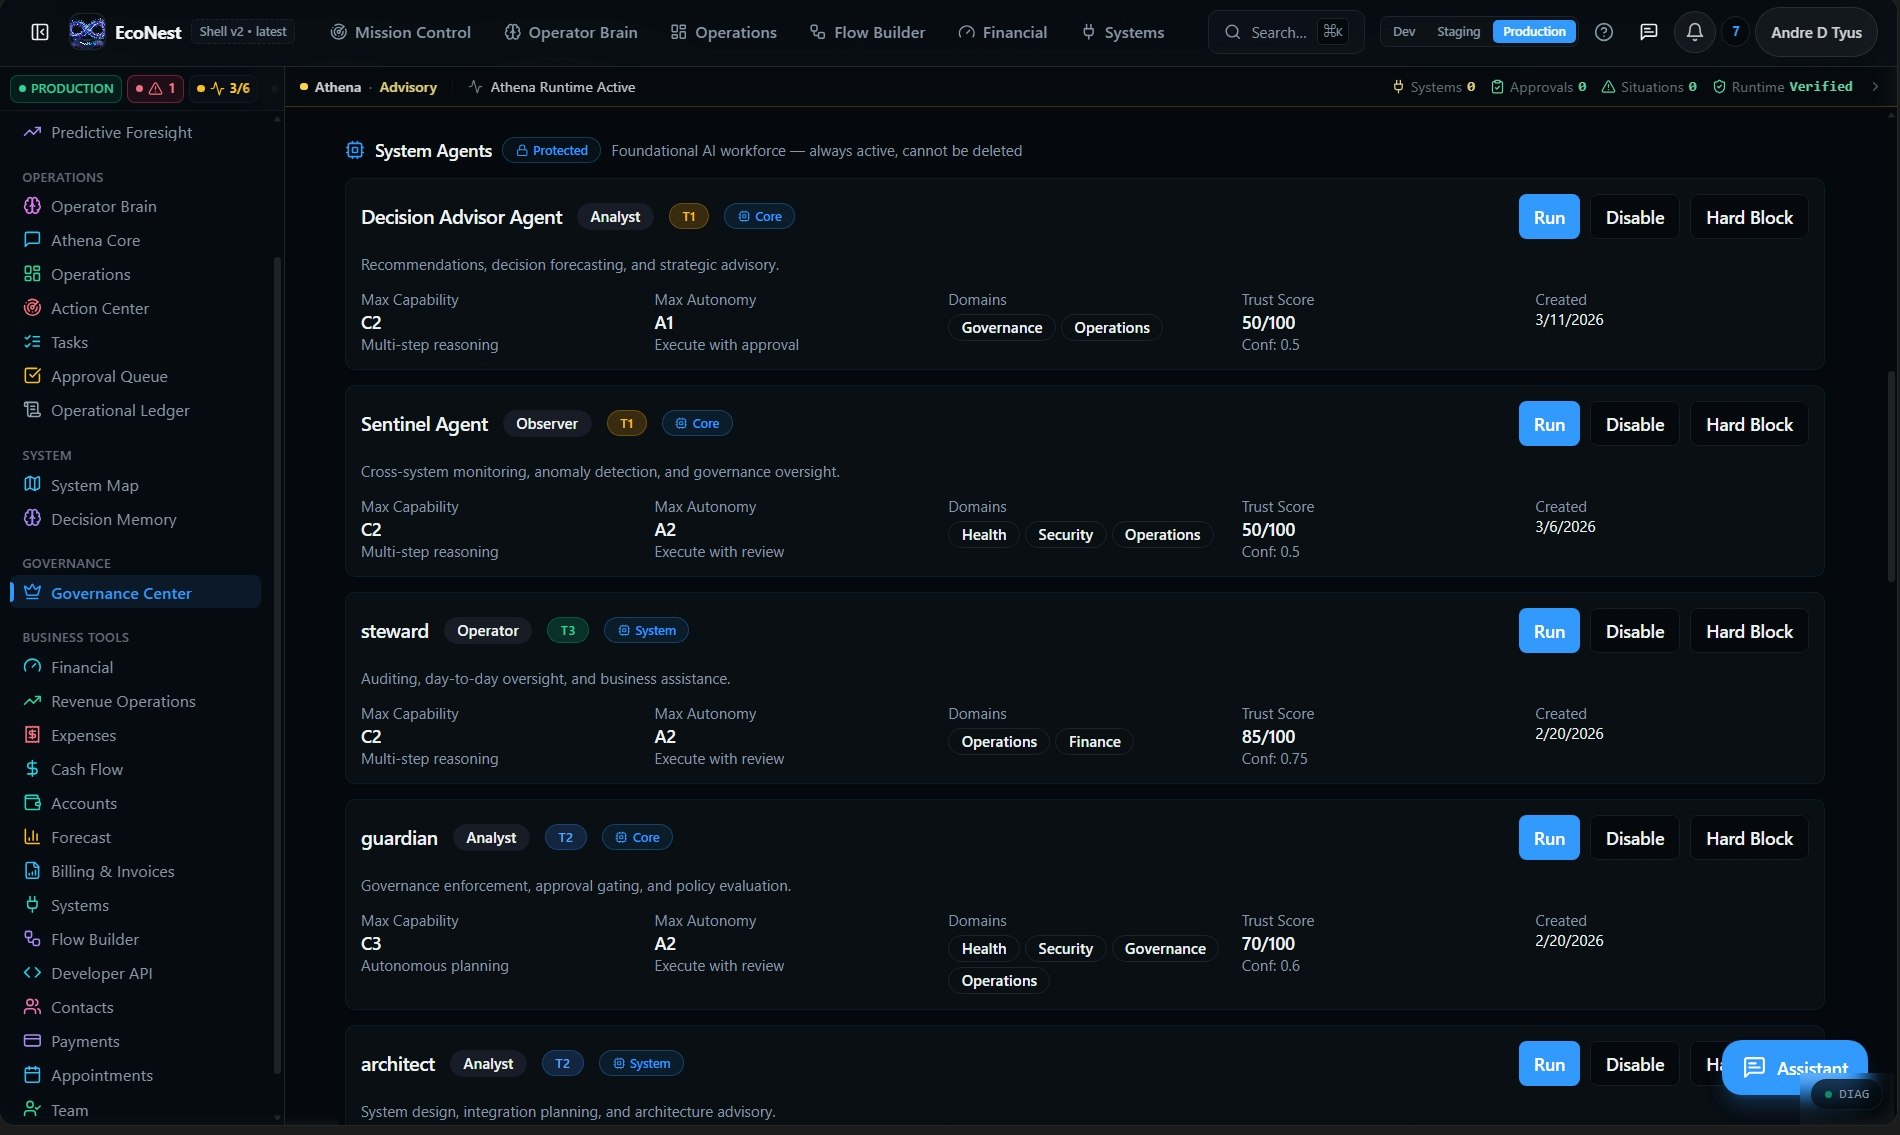Run the guardian agent
The height and width of the screenshot is (1135, 1900).
point(1549,838)
